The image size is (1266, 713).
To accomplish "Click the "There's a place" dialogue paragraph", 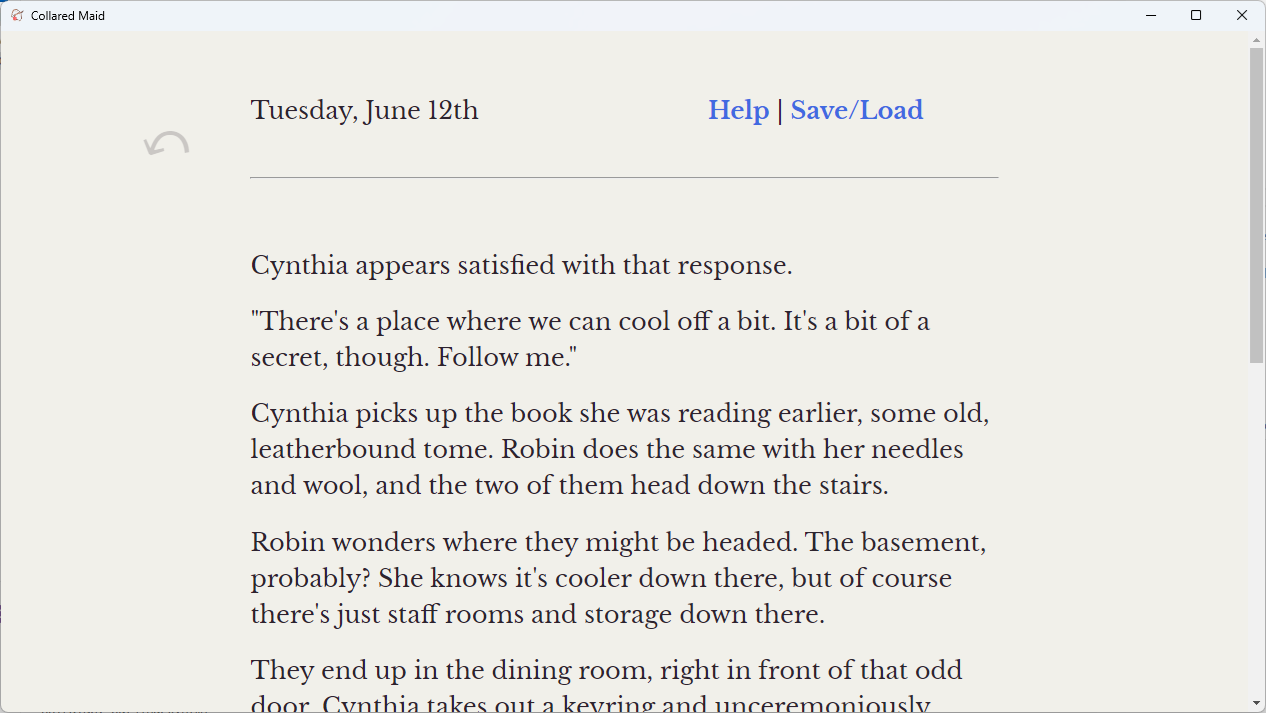I will tap(590, 340).
